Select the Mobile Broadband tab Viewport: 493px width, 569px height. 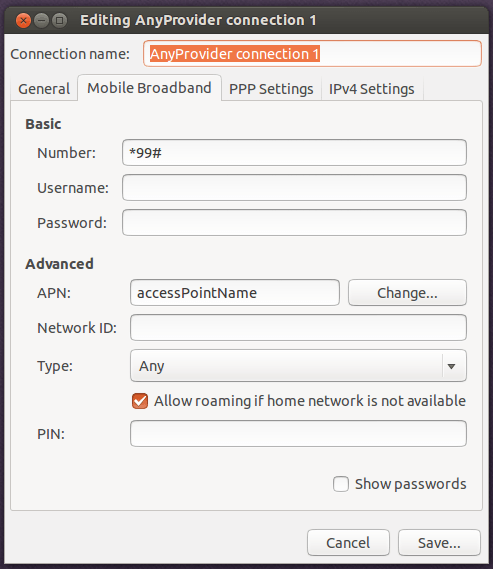(149, 88)
